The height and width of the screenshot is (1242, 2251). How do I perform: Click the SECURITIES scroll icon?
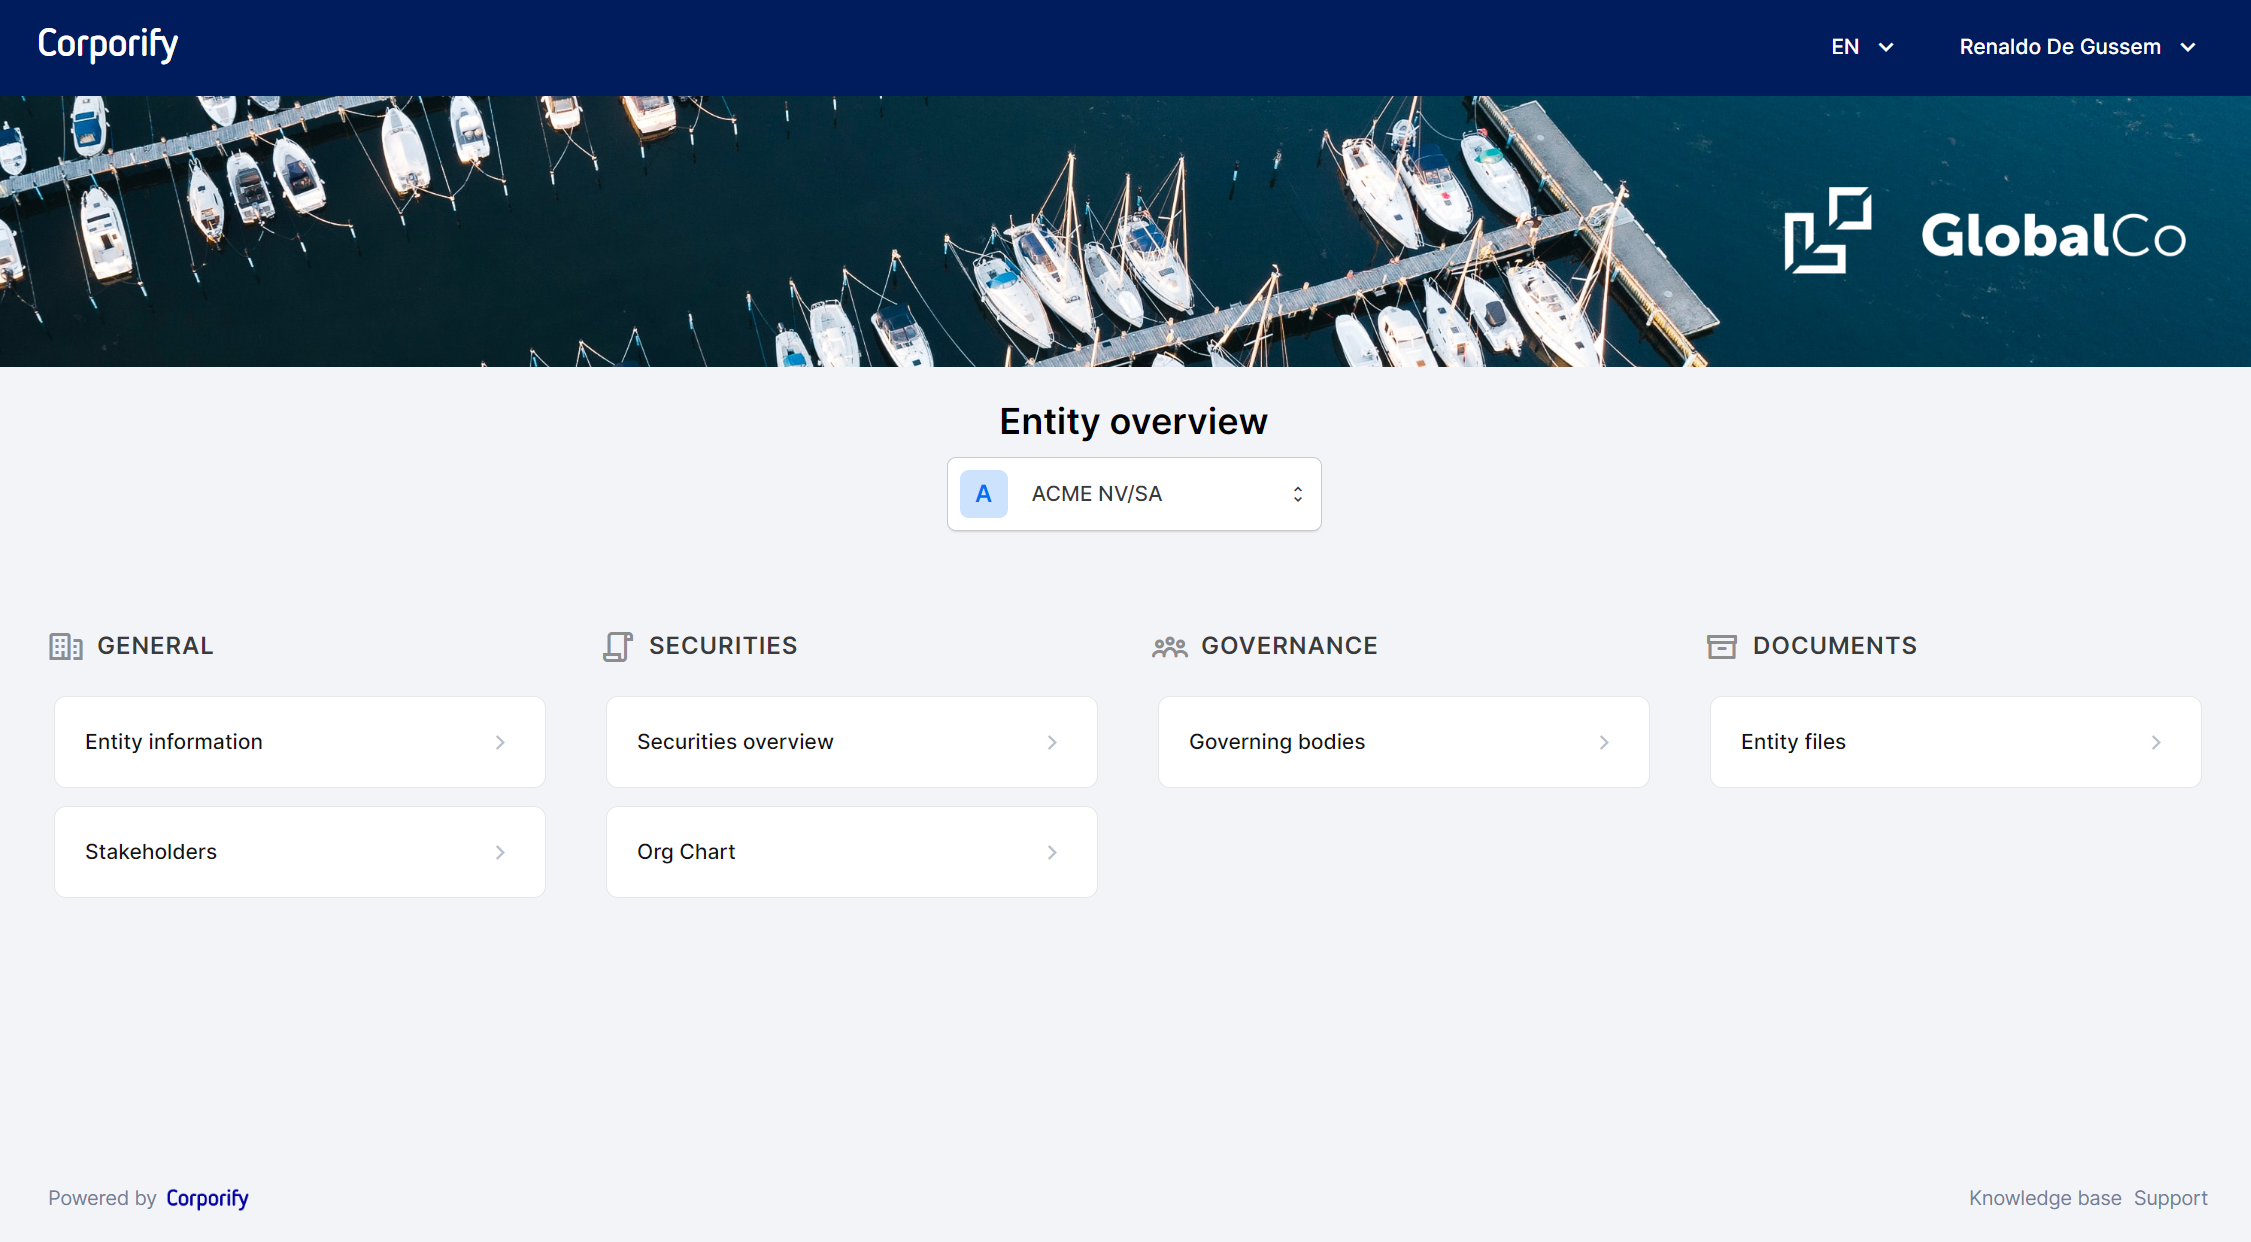pyautogui.click(x=619, y=646)
